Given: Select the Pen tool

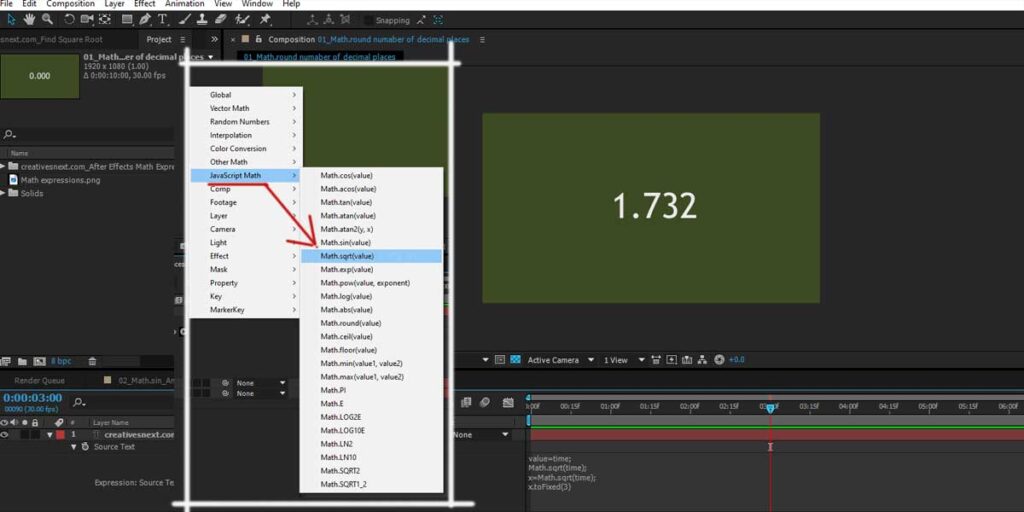Looking at the screenshot, I should [145, 19].
